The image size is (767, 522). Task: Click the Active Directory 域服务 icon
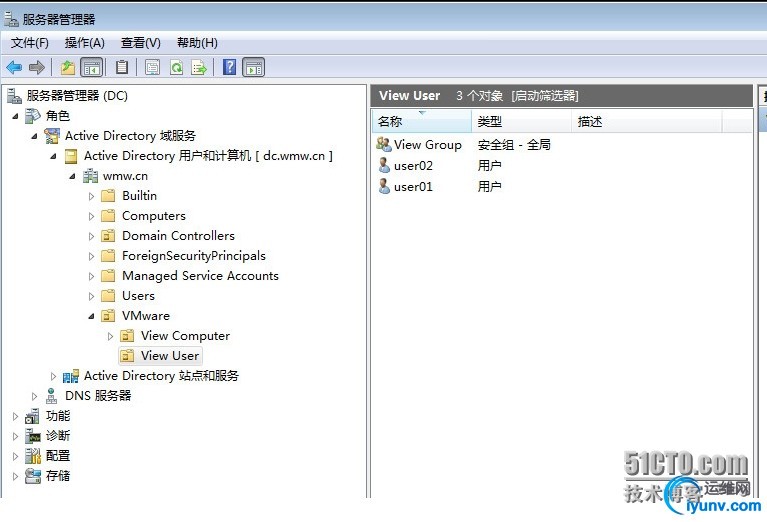coord(52,136)
